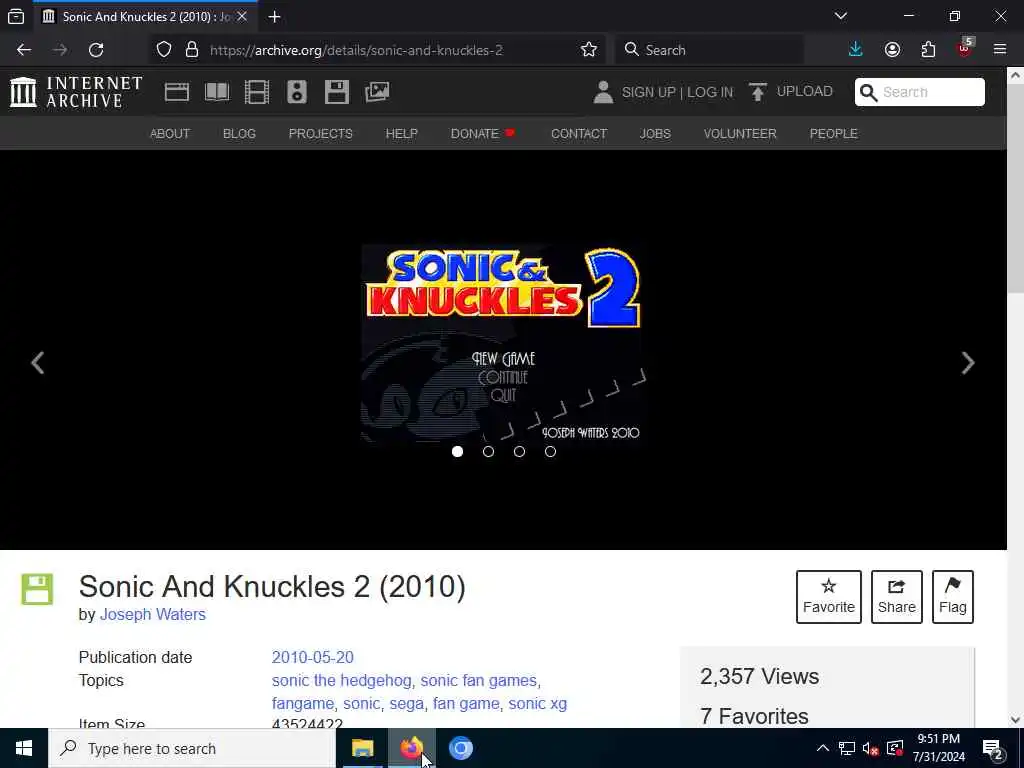Click the user avatar icon beside Sign Up
This screenshot has width=1024, height=768.
point(603,92)
